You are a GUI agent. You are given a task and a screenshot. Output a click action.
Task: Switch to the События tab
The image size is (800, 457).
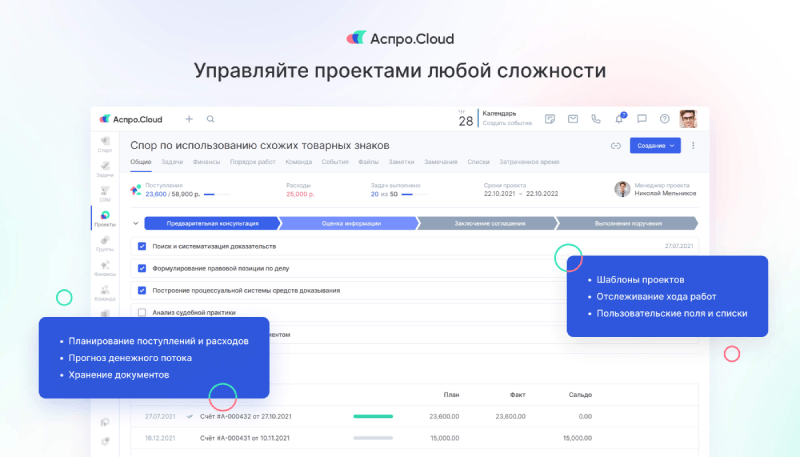coord(335,162)
